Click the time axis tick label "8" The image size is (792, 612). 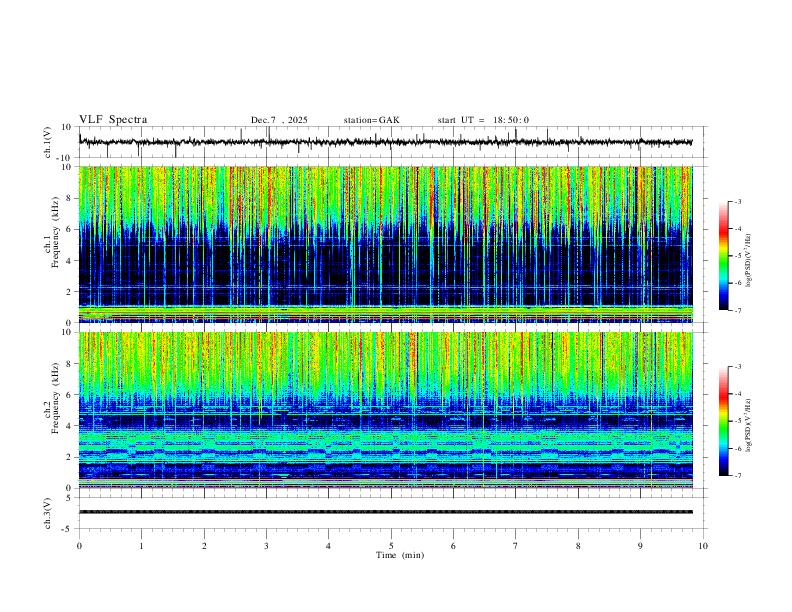578,546
